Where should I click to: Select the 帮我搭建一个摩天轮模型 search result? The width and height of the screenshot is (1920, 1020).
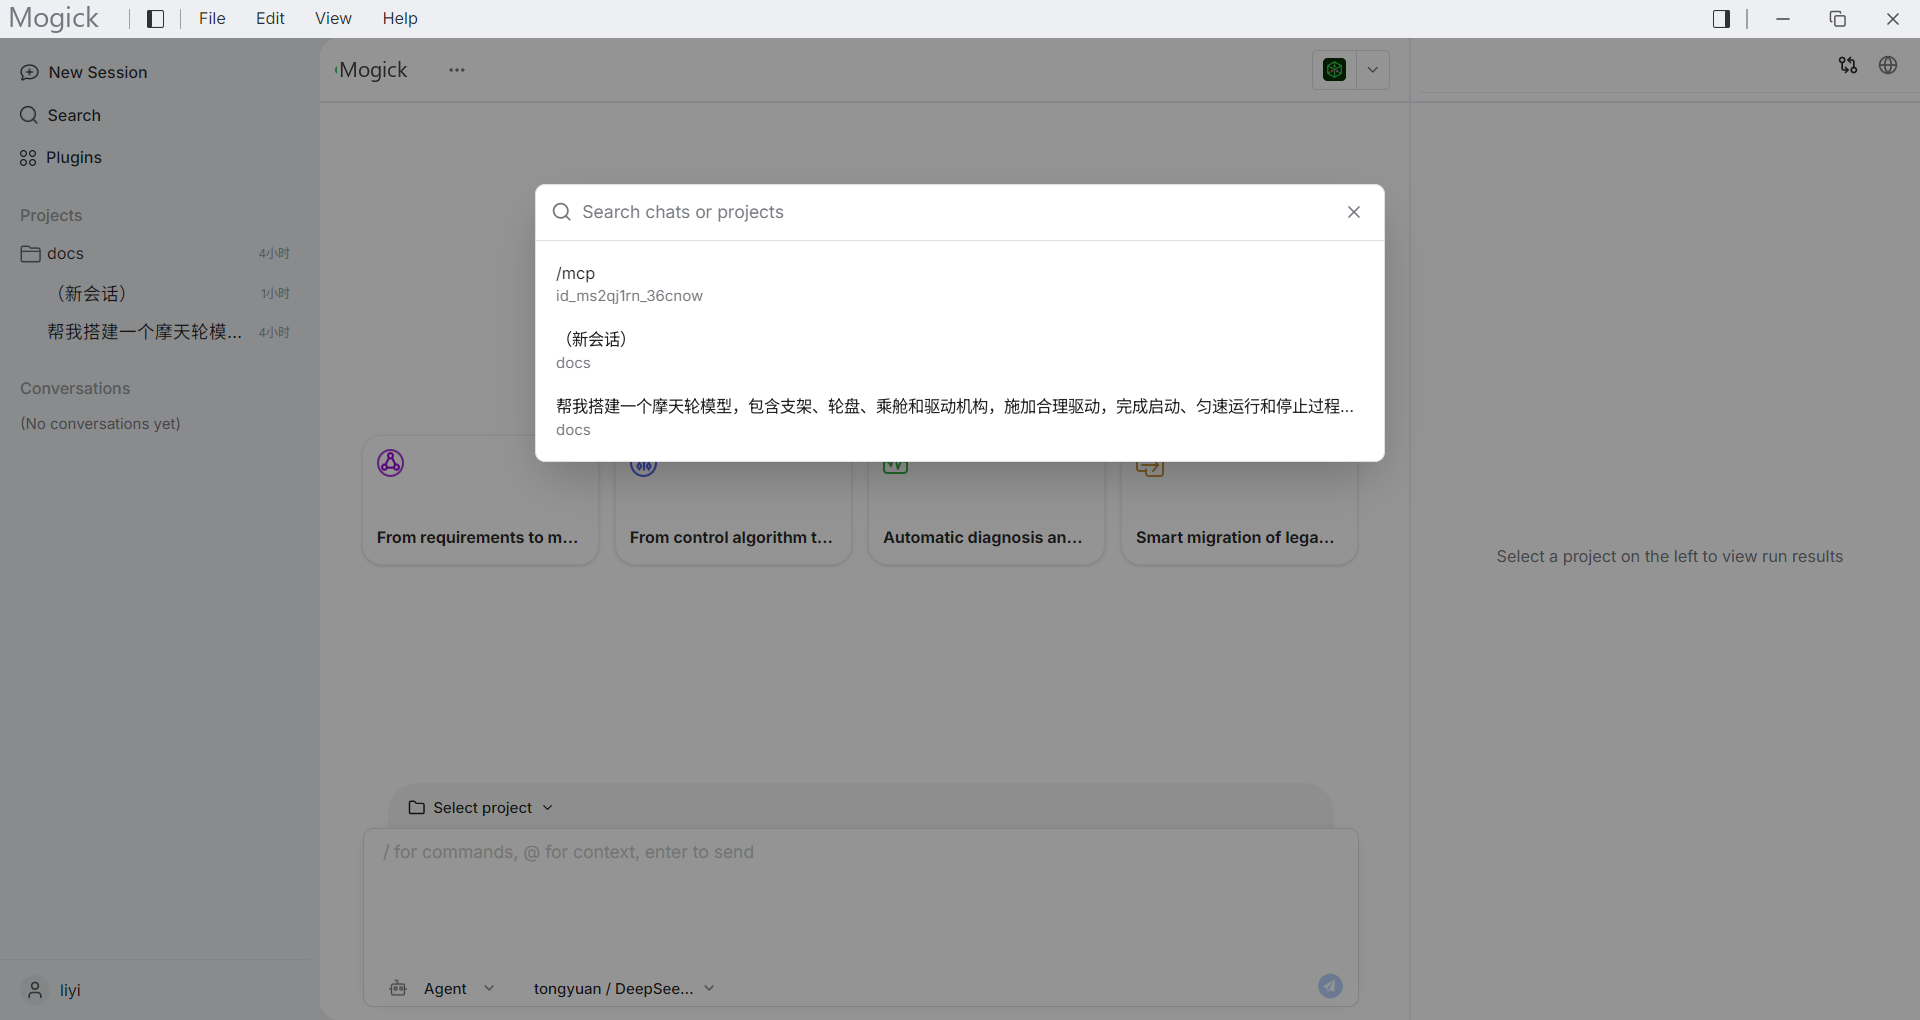tap(960, 417)
